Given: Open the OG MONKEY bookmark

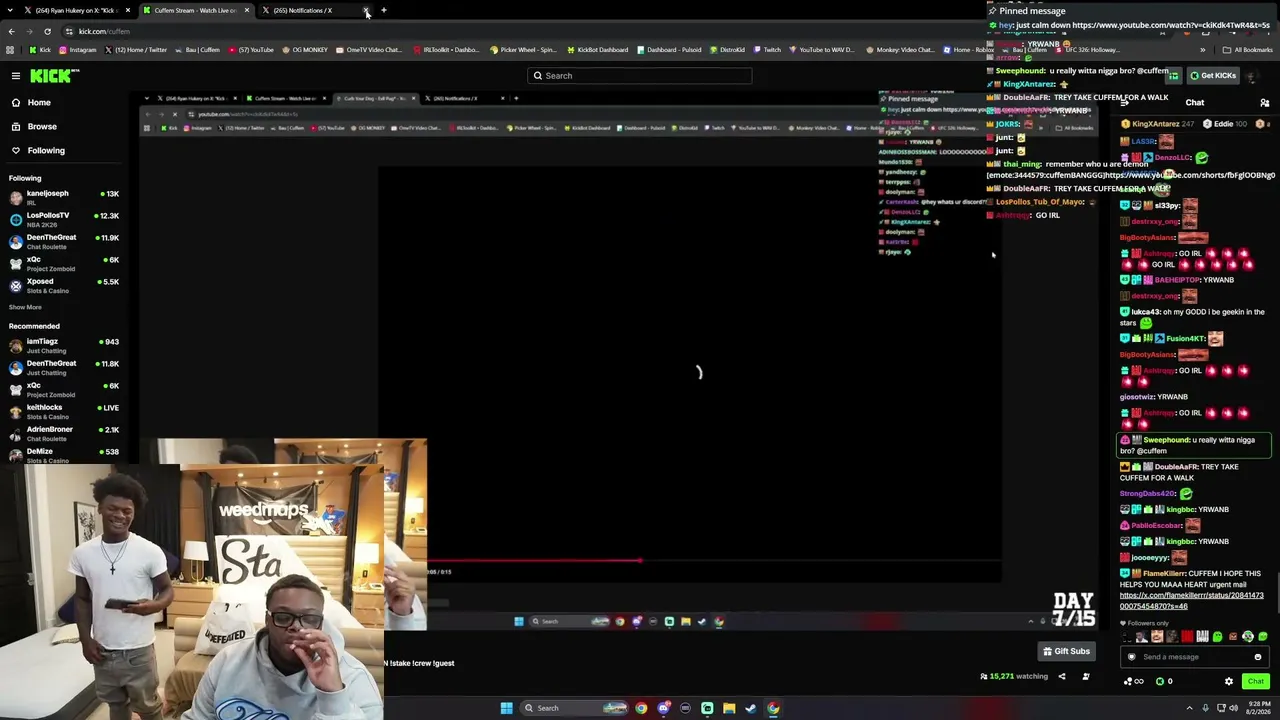Looking at the screenshot, I should coord(304,50).
